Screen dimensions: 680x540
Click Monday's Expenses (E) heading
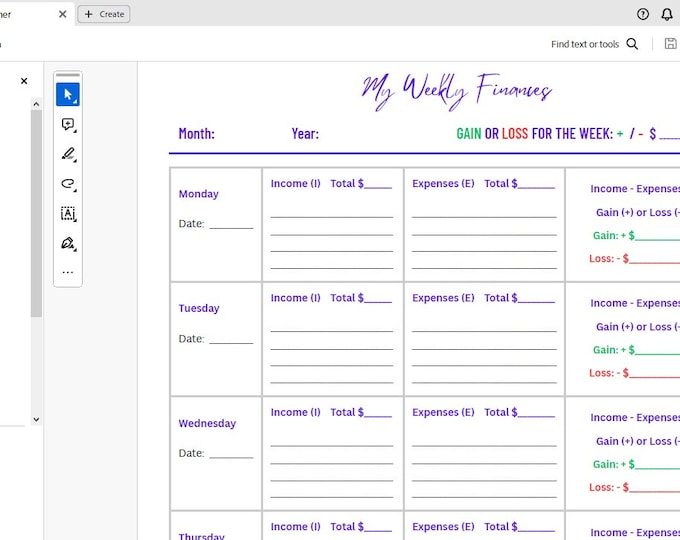(x=443, y=183)
